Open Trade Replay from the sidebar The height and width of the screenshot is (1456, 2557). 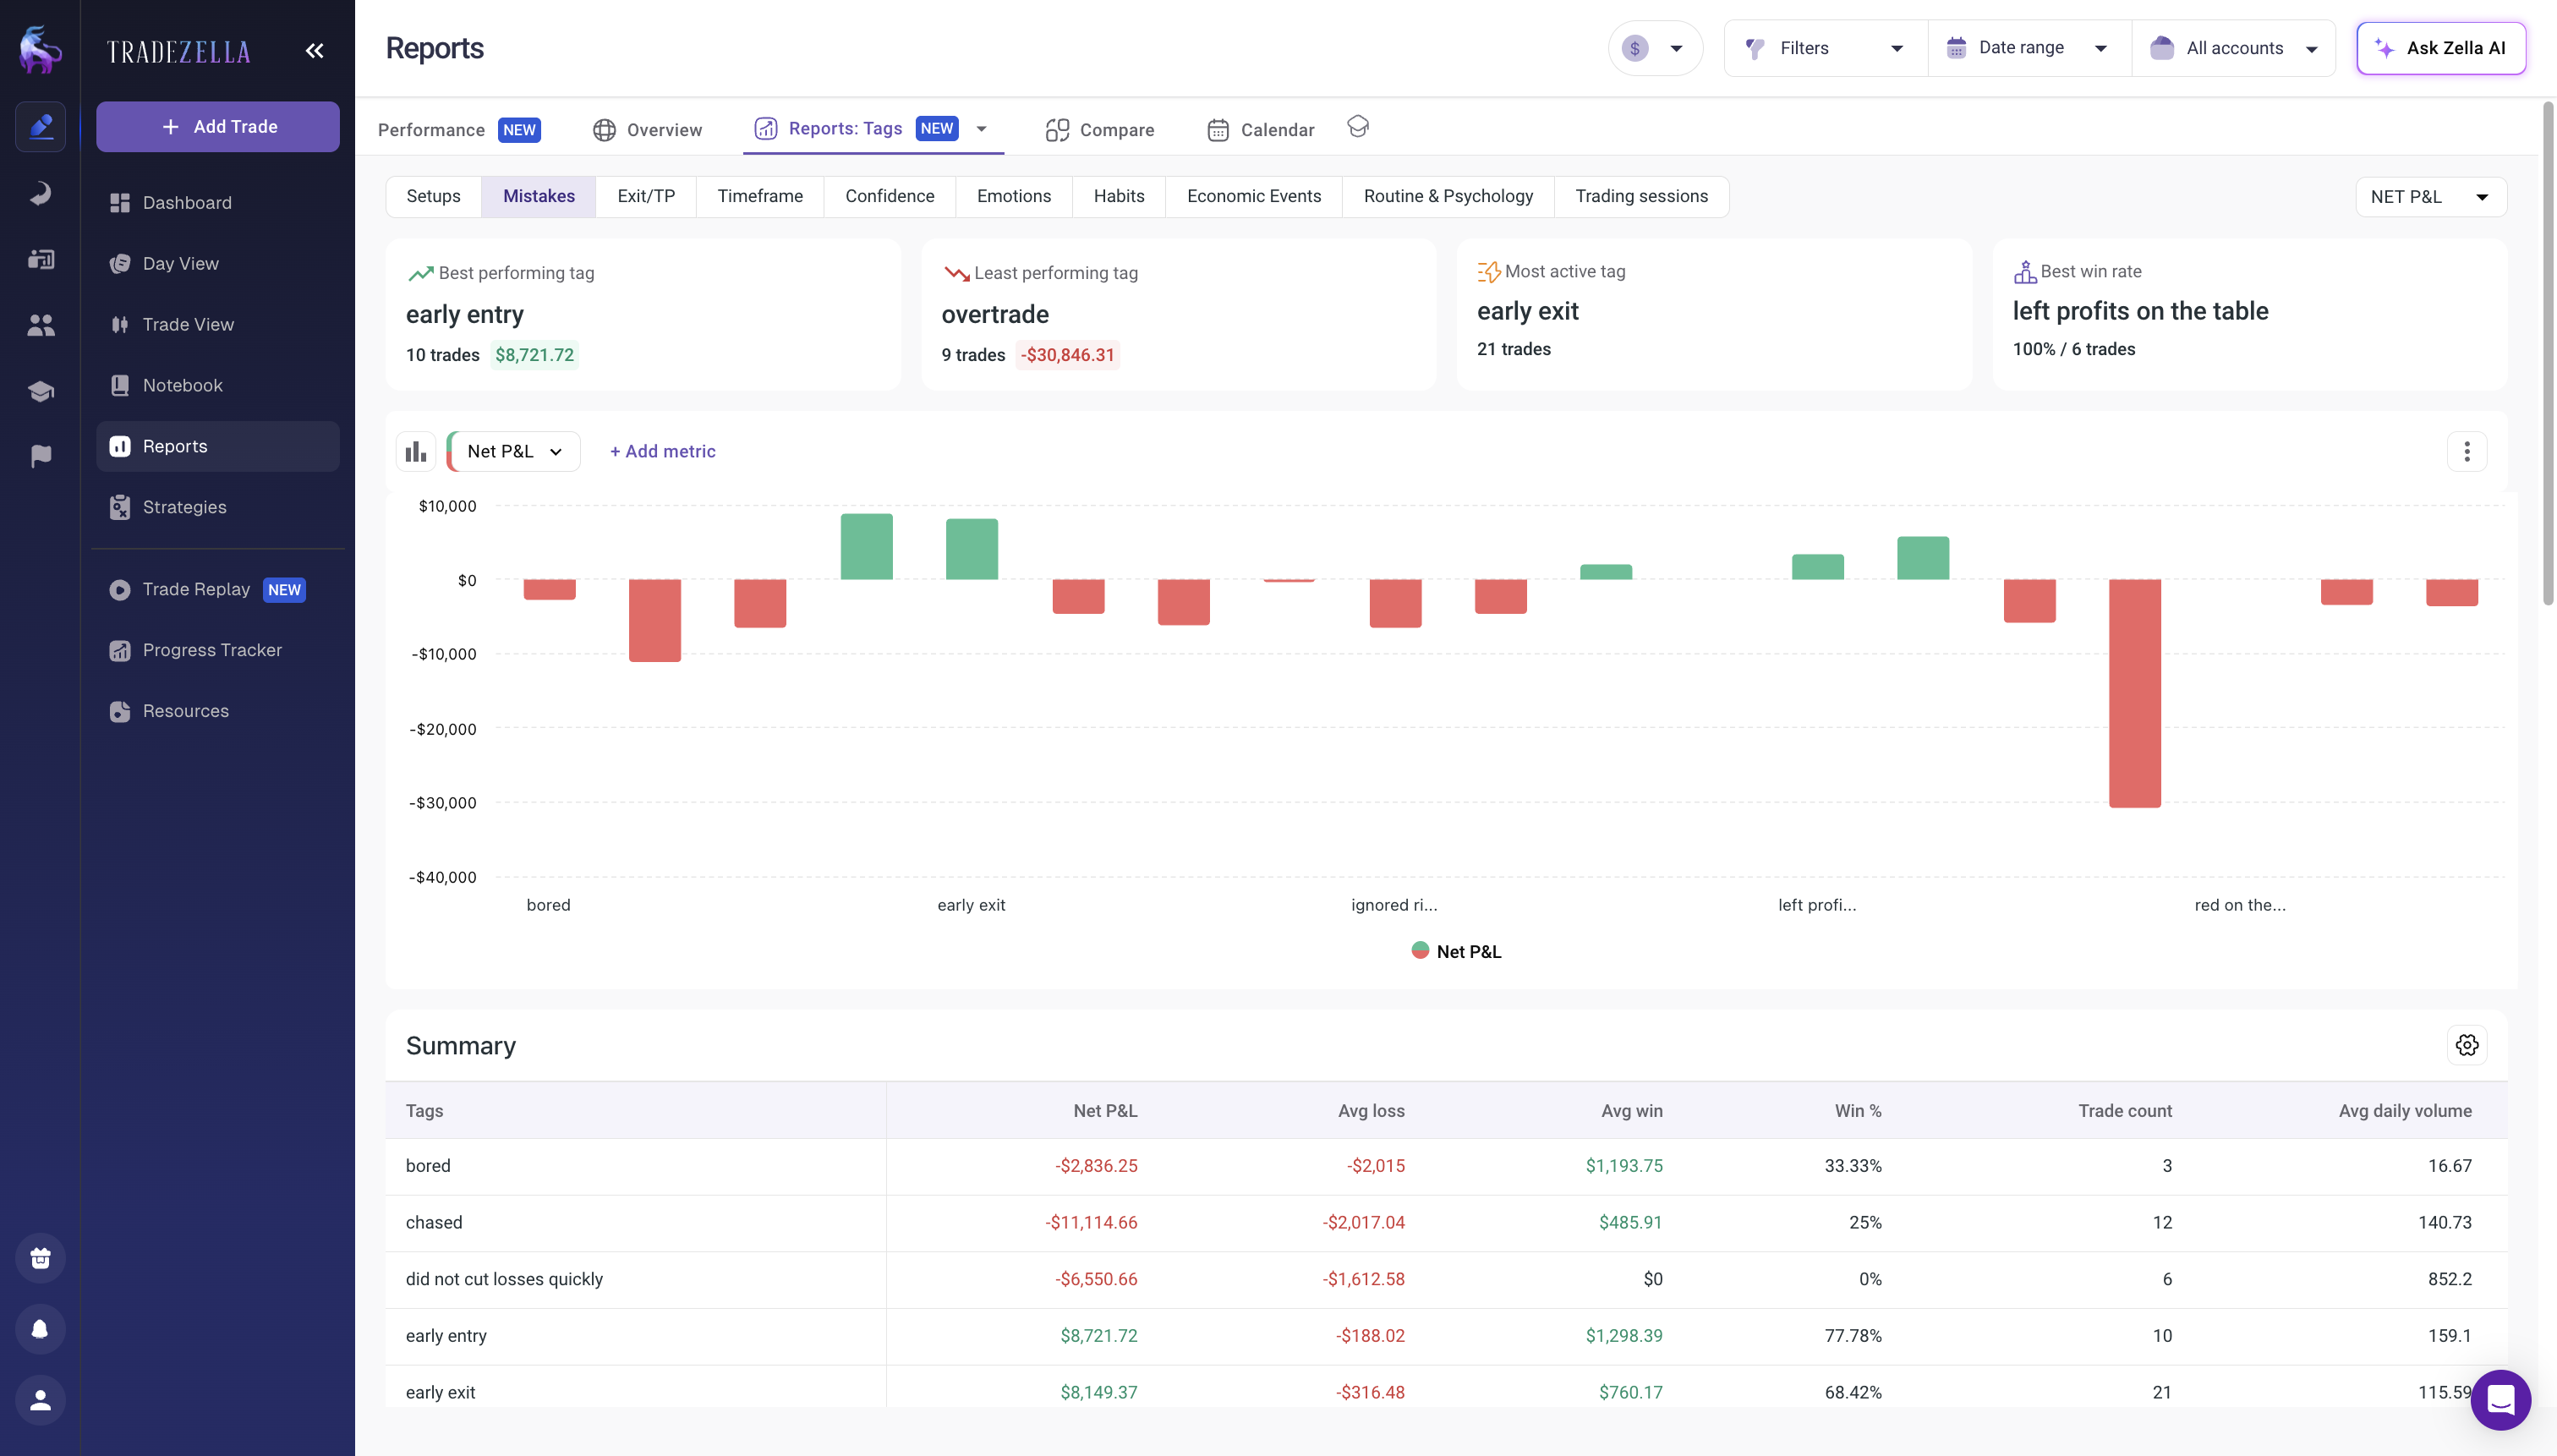[x=196, y=589]
